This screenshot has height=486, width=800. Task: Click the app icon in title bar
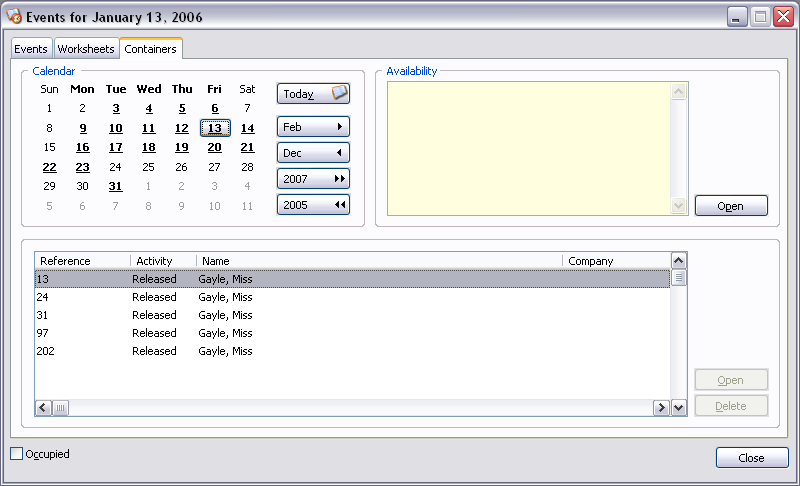click(x=14, y=17)
